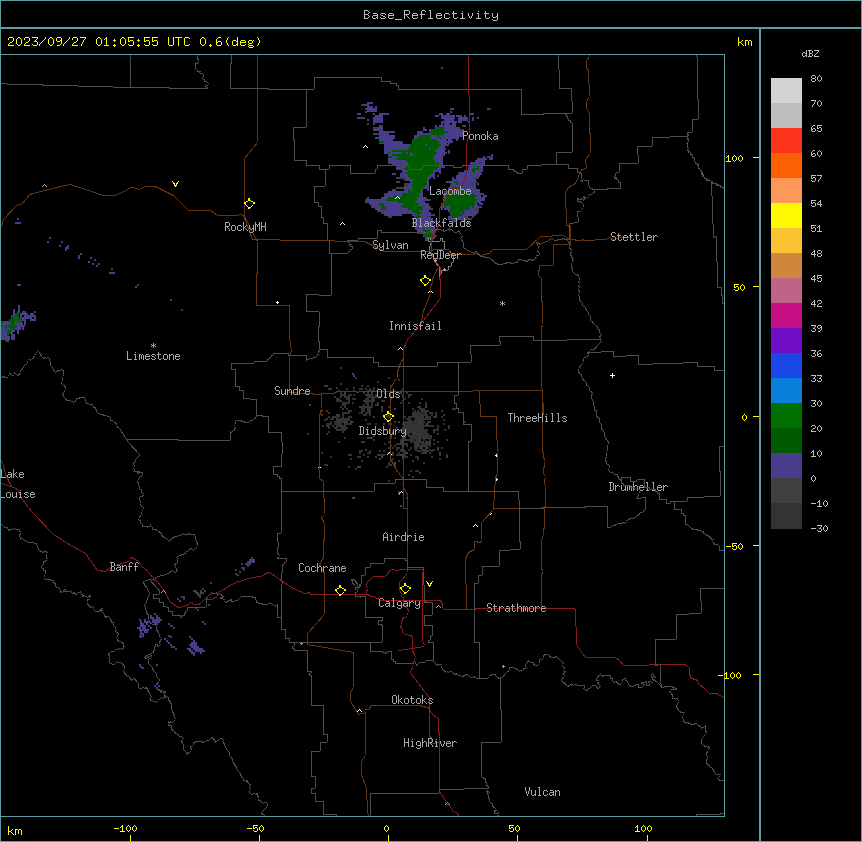The width and height of the screenshot is (862, 842).
Task: Select the slate purple 0-10 dBZ swatch
Action: (x=786, y=466)
